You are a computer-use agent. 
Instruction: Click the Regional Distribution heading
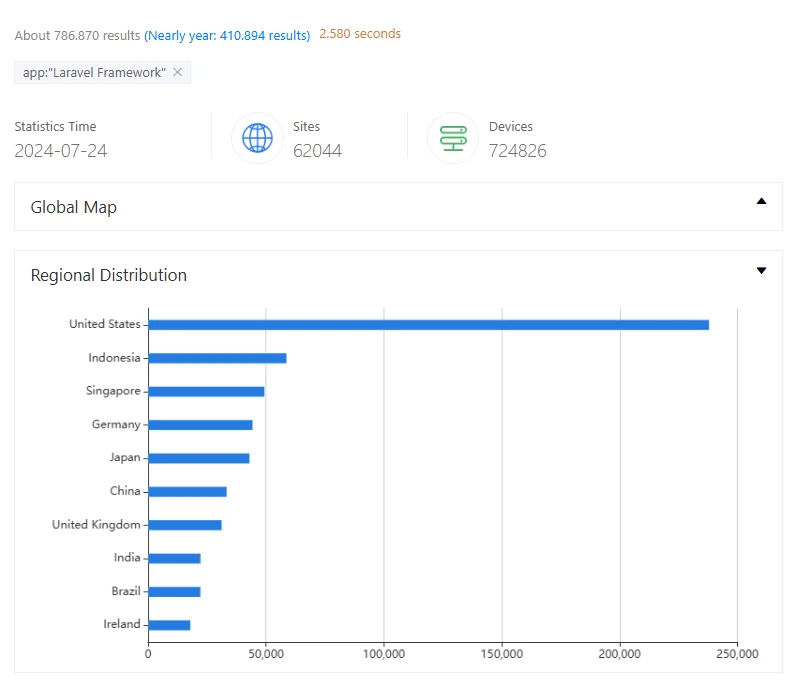pyautogui.click(x=108, y=275)
